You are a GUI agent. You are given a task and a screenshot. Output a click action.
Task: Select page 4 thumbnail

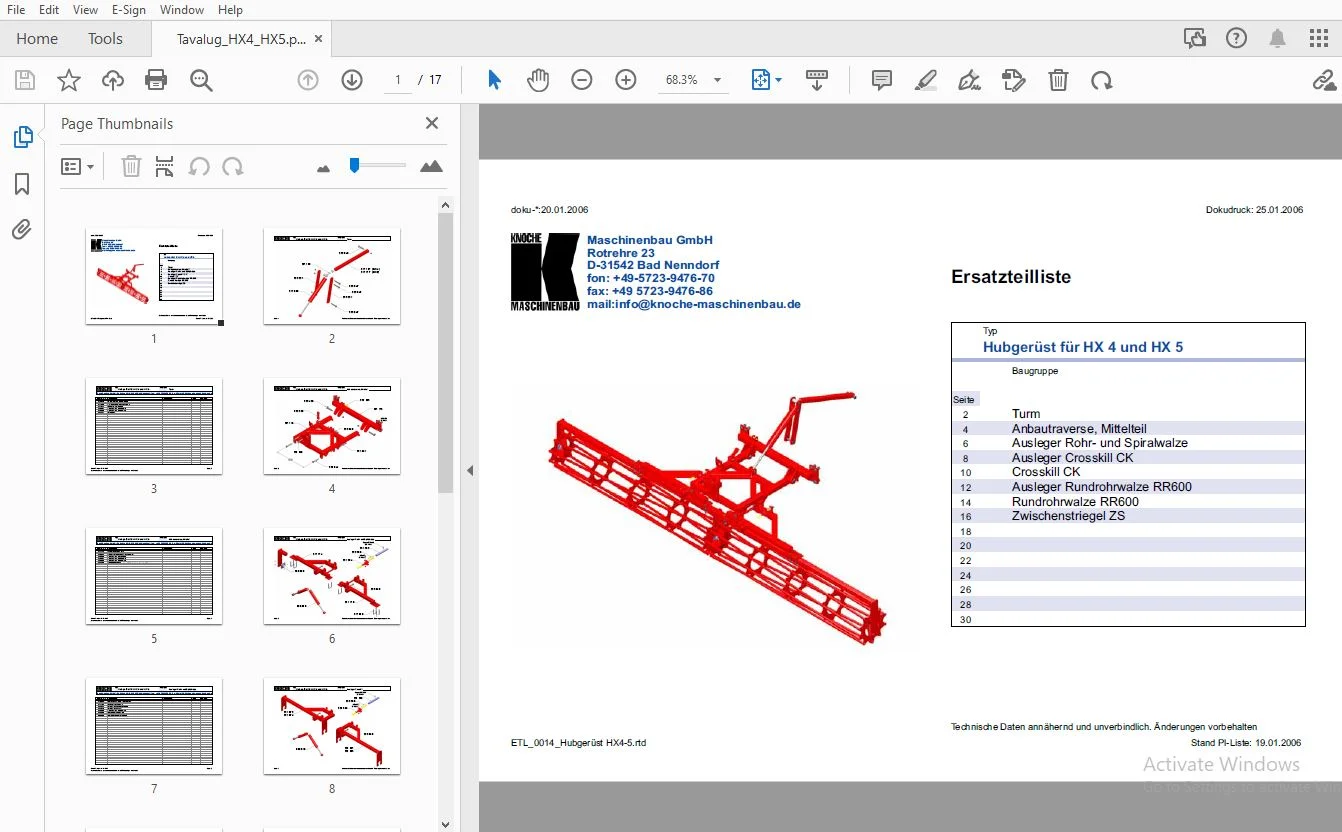point(332,427)
